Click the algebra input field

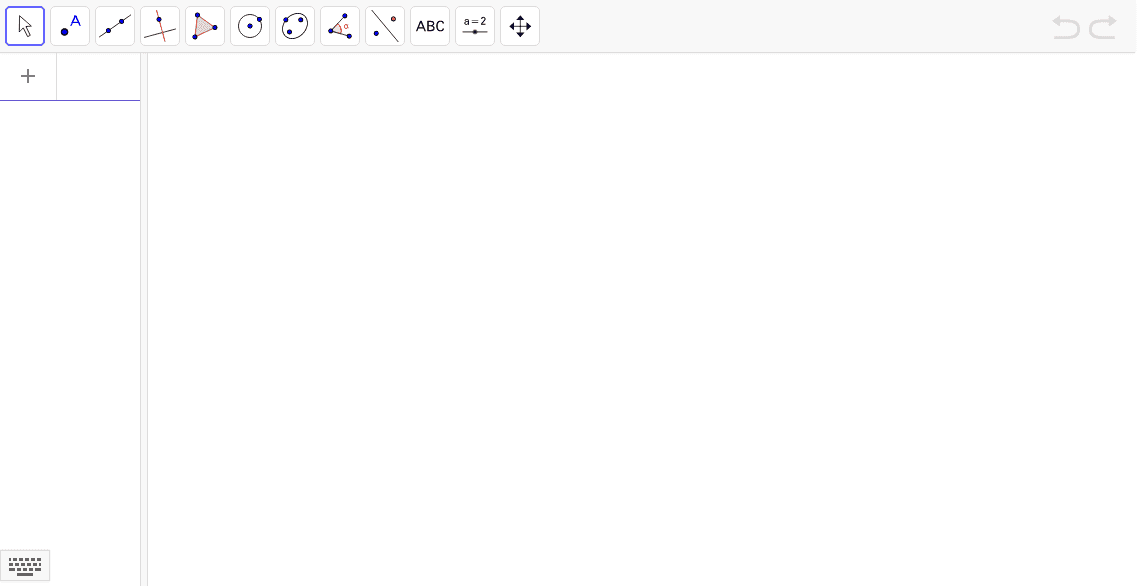point(99,76)
